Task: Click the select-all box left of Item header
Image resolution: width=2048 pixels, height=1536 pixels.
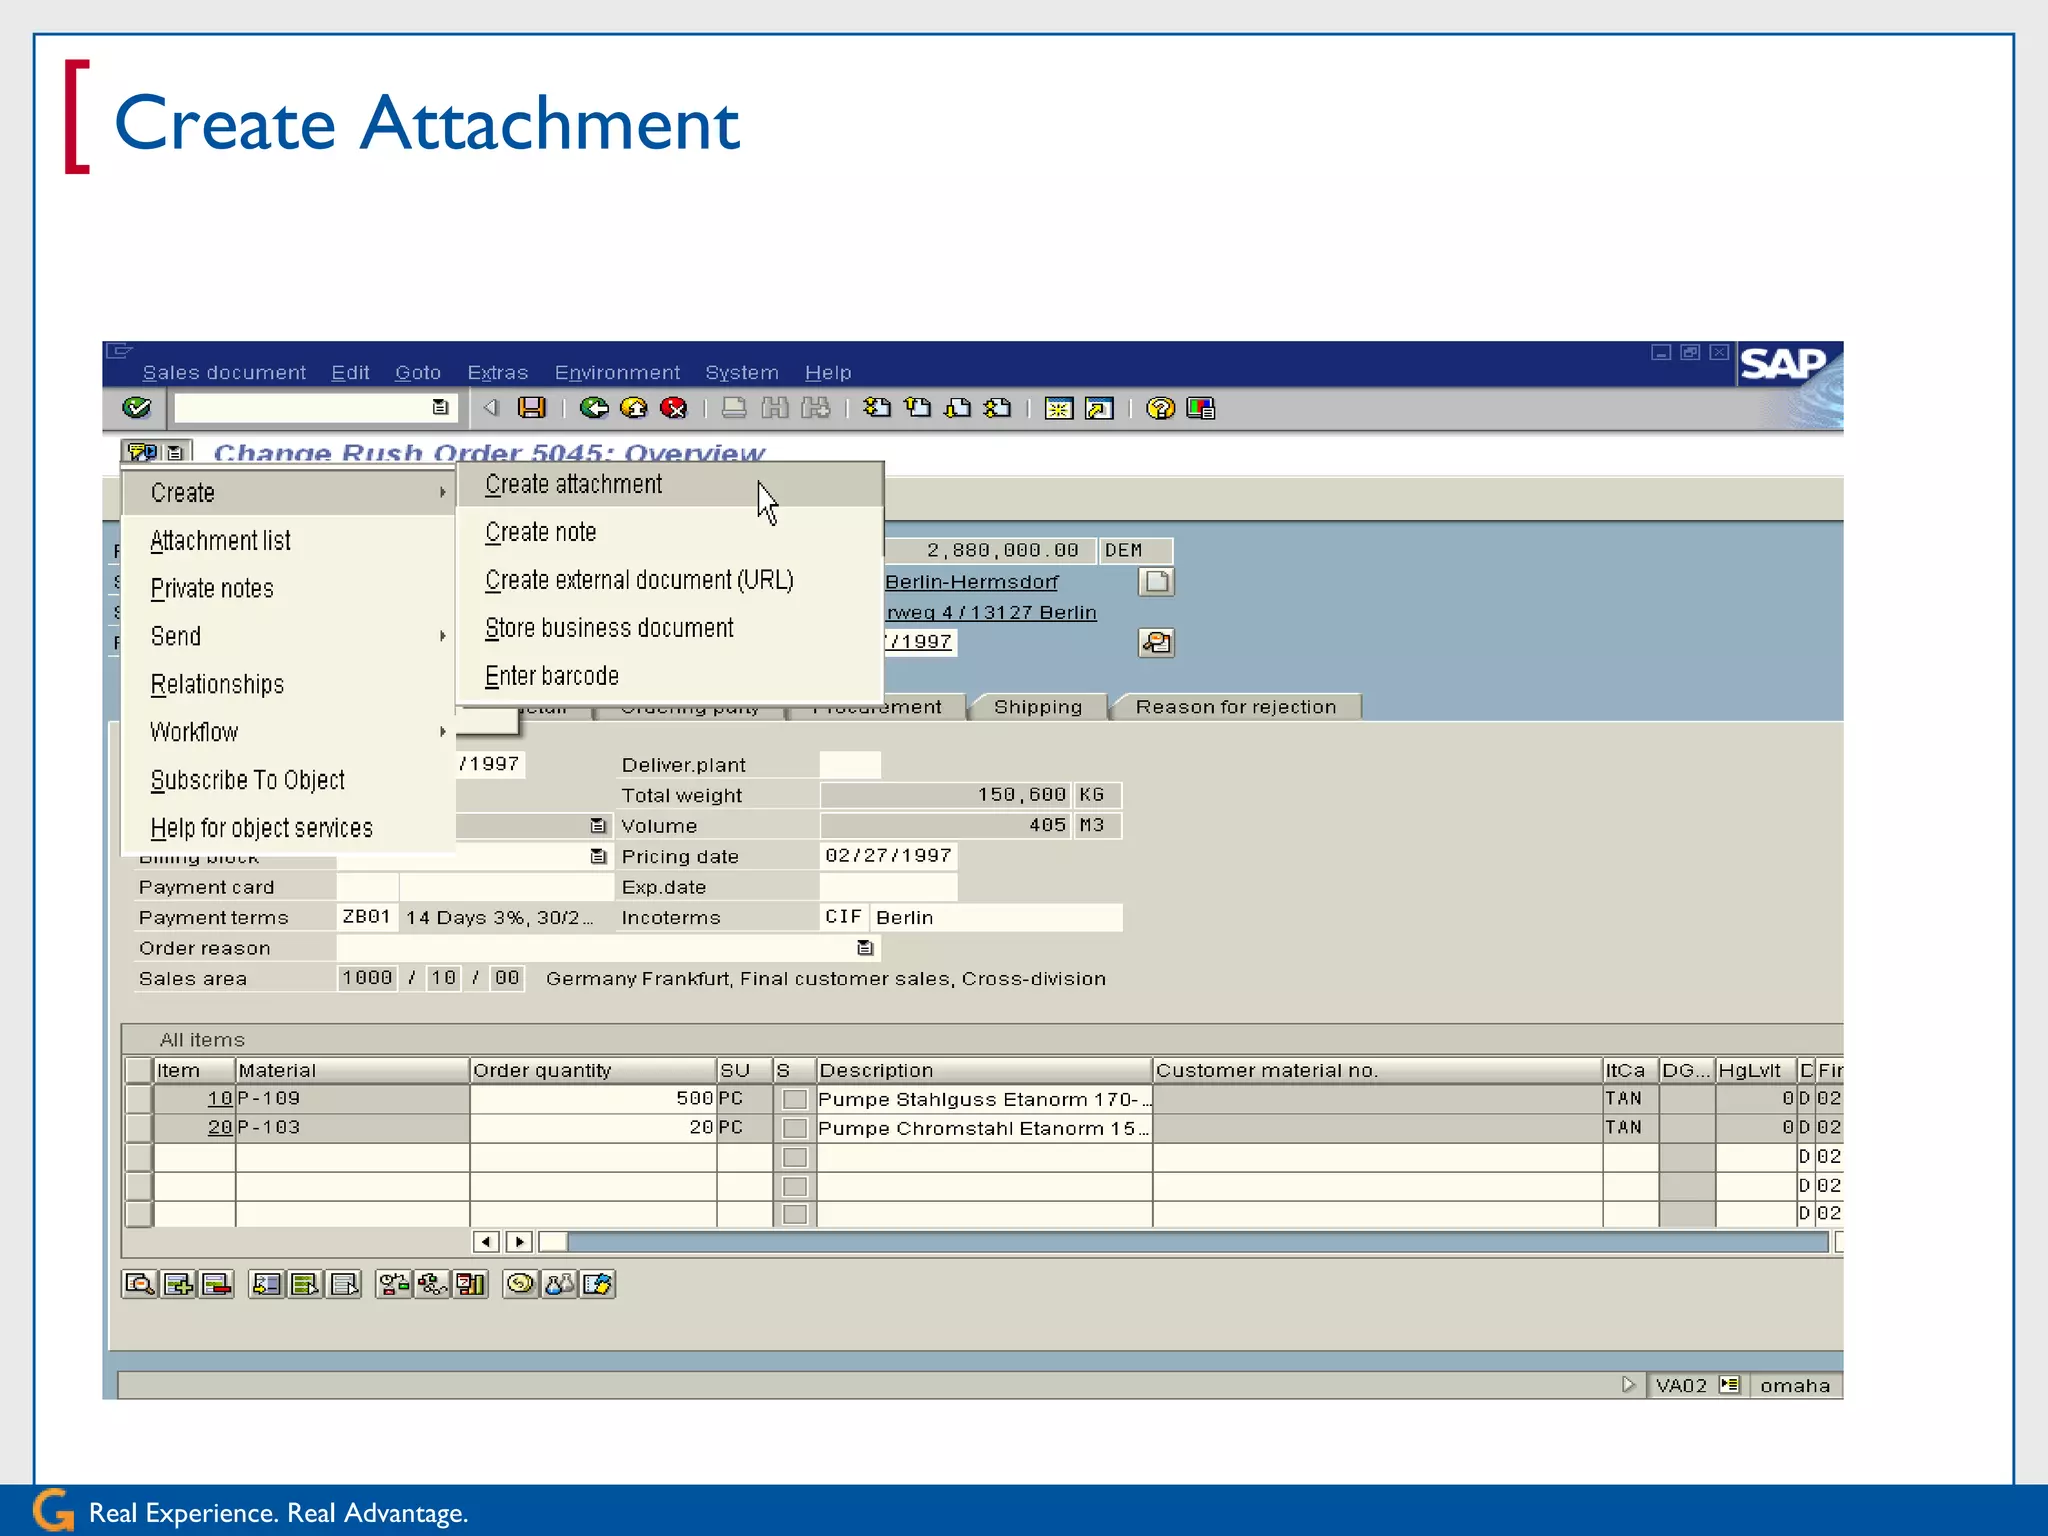Action: pos(139,1070)
